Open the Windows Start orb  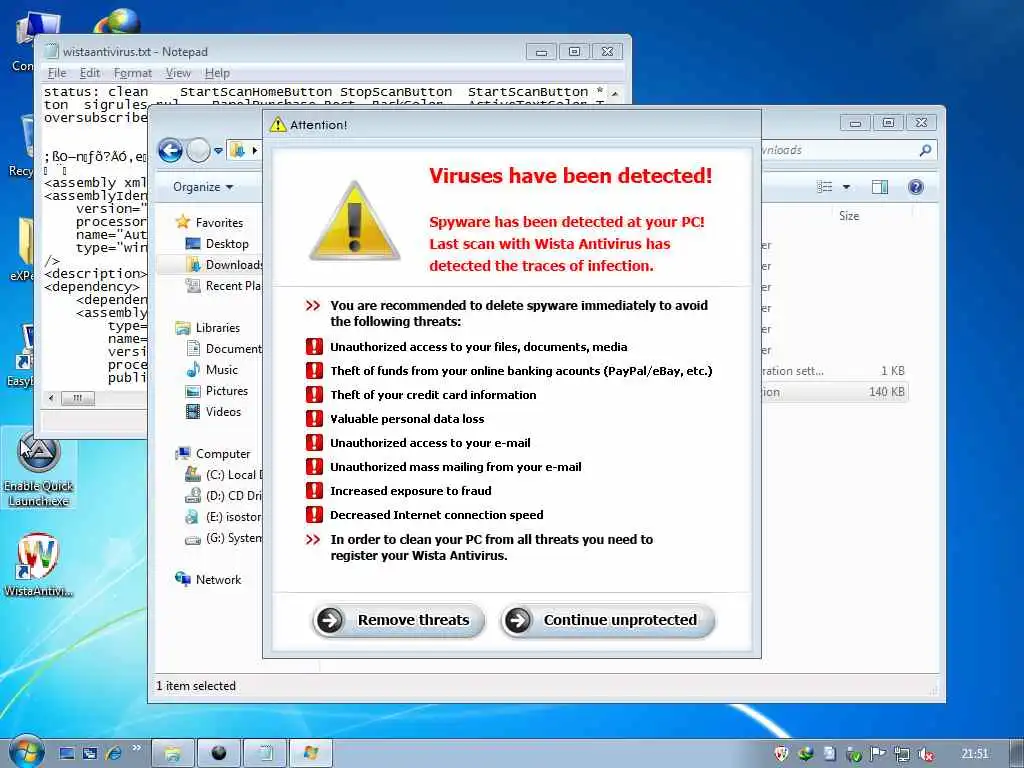coord(26,751)
